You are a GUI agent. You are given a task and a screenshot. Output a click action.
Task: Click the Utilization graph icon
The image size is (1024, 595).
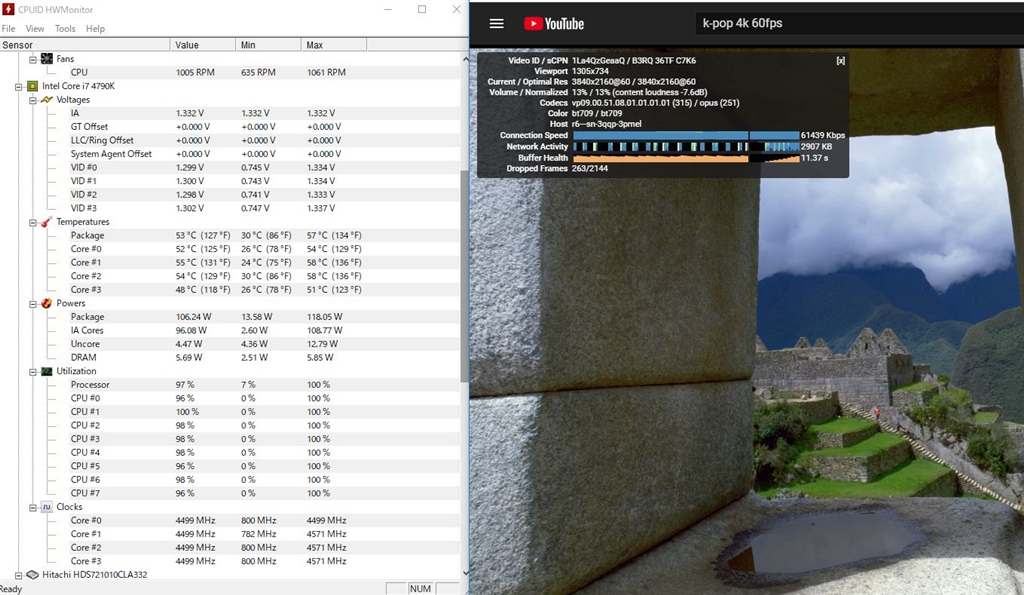tap(47, 371)
